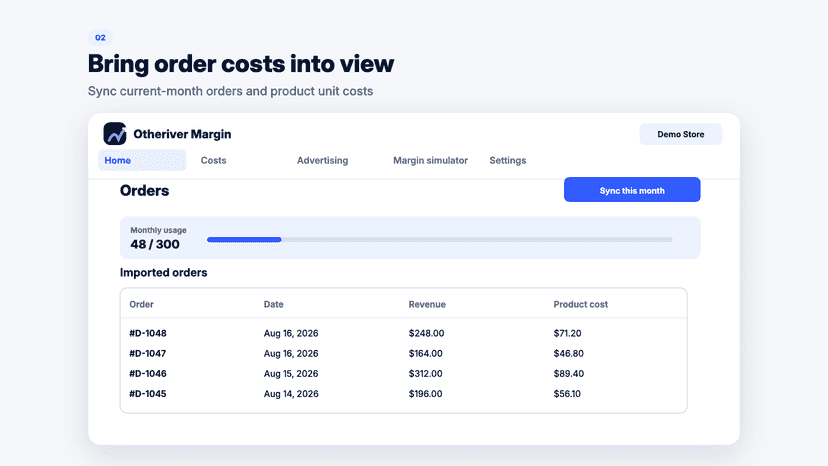Click the Product cost column header
Viewport: 828px width, 466px height.
pos(580,304)
